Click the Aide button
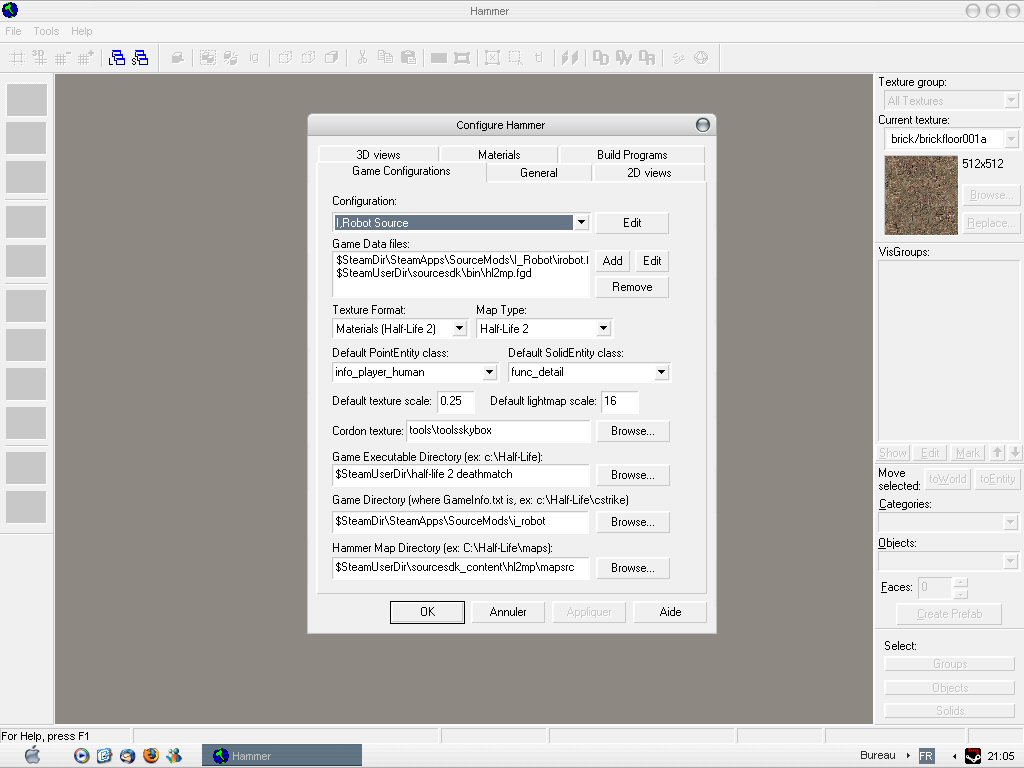Viewport: 1024px width, 768px height. [x=670, y=612]
